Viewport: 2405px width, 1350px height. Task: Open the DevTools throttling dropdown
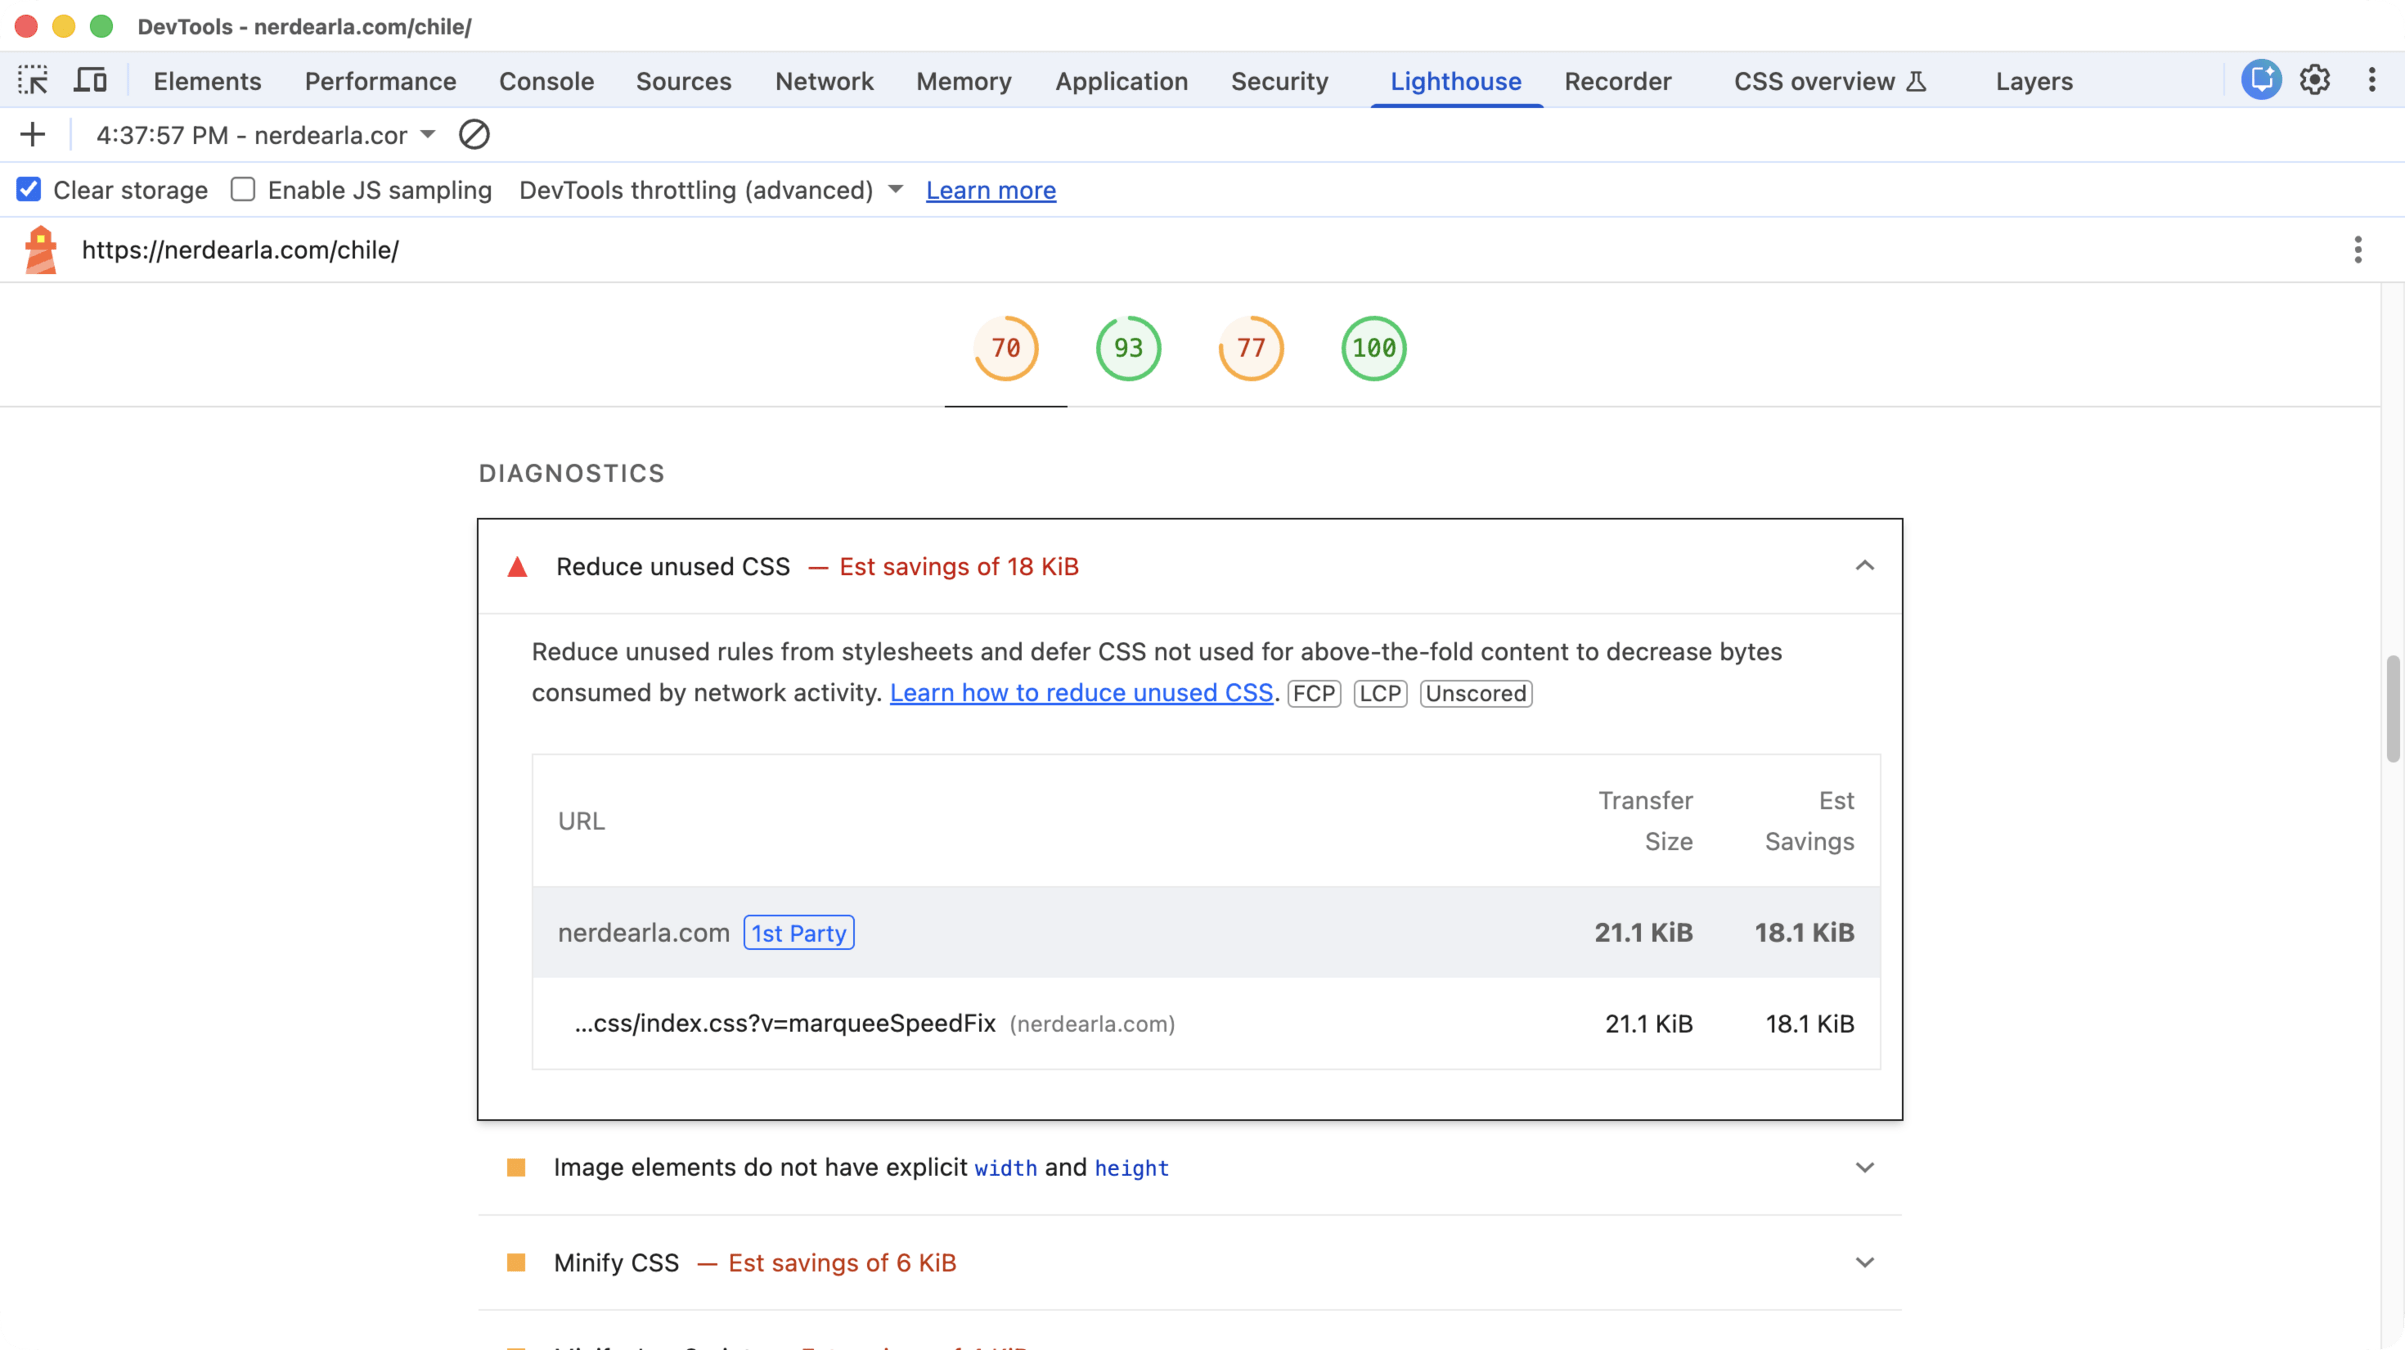point(710,190)
